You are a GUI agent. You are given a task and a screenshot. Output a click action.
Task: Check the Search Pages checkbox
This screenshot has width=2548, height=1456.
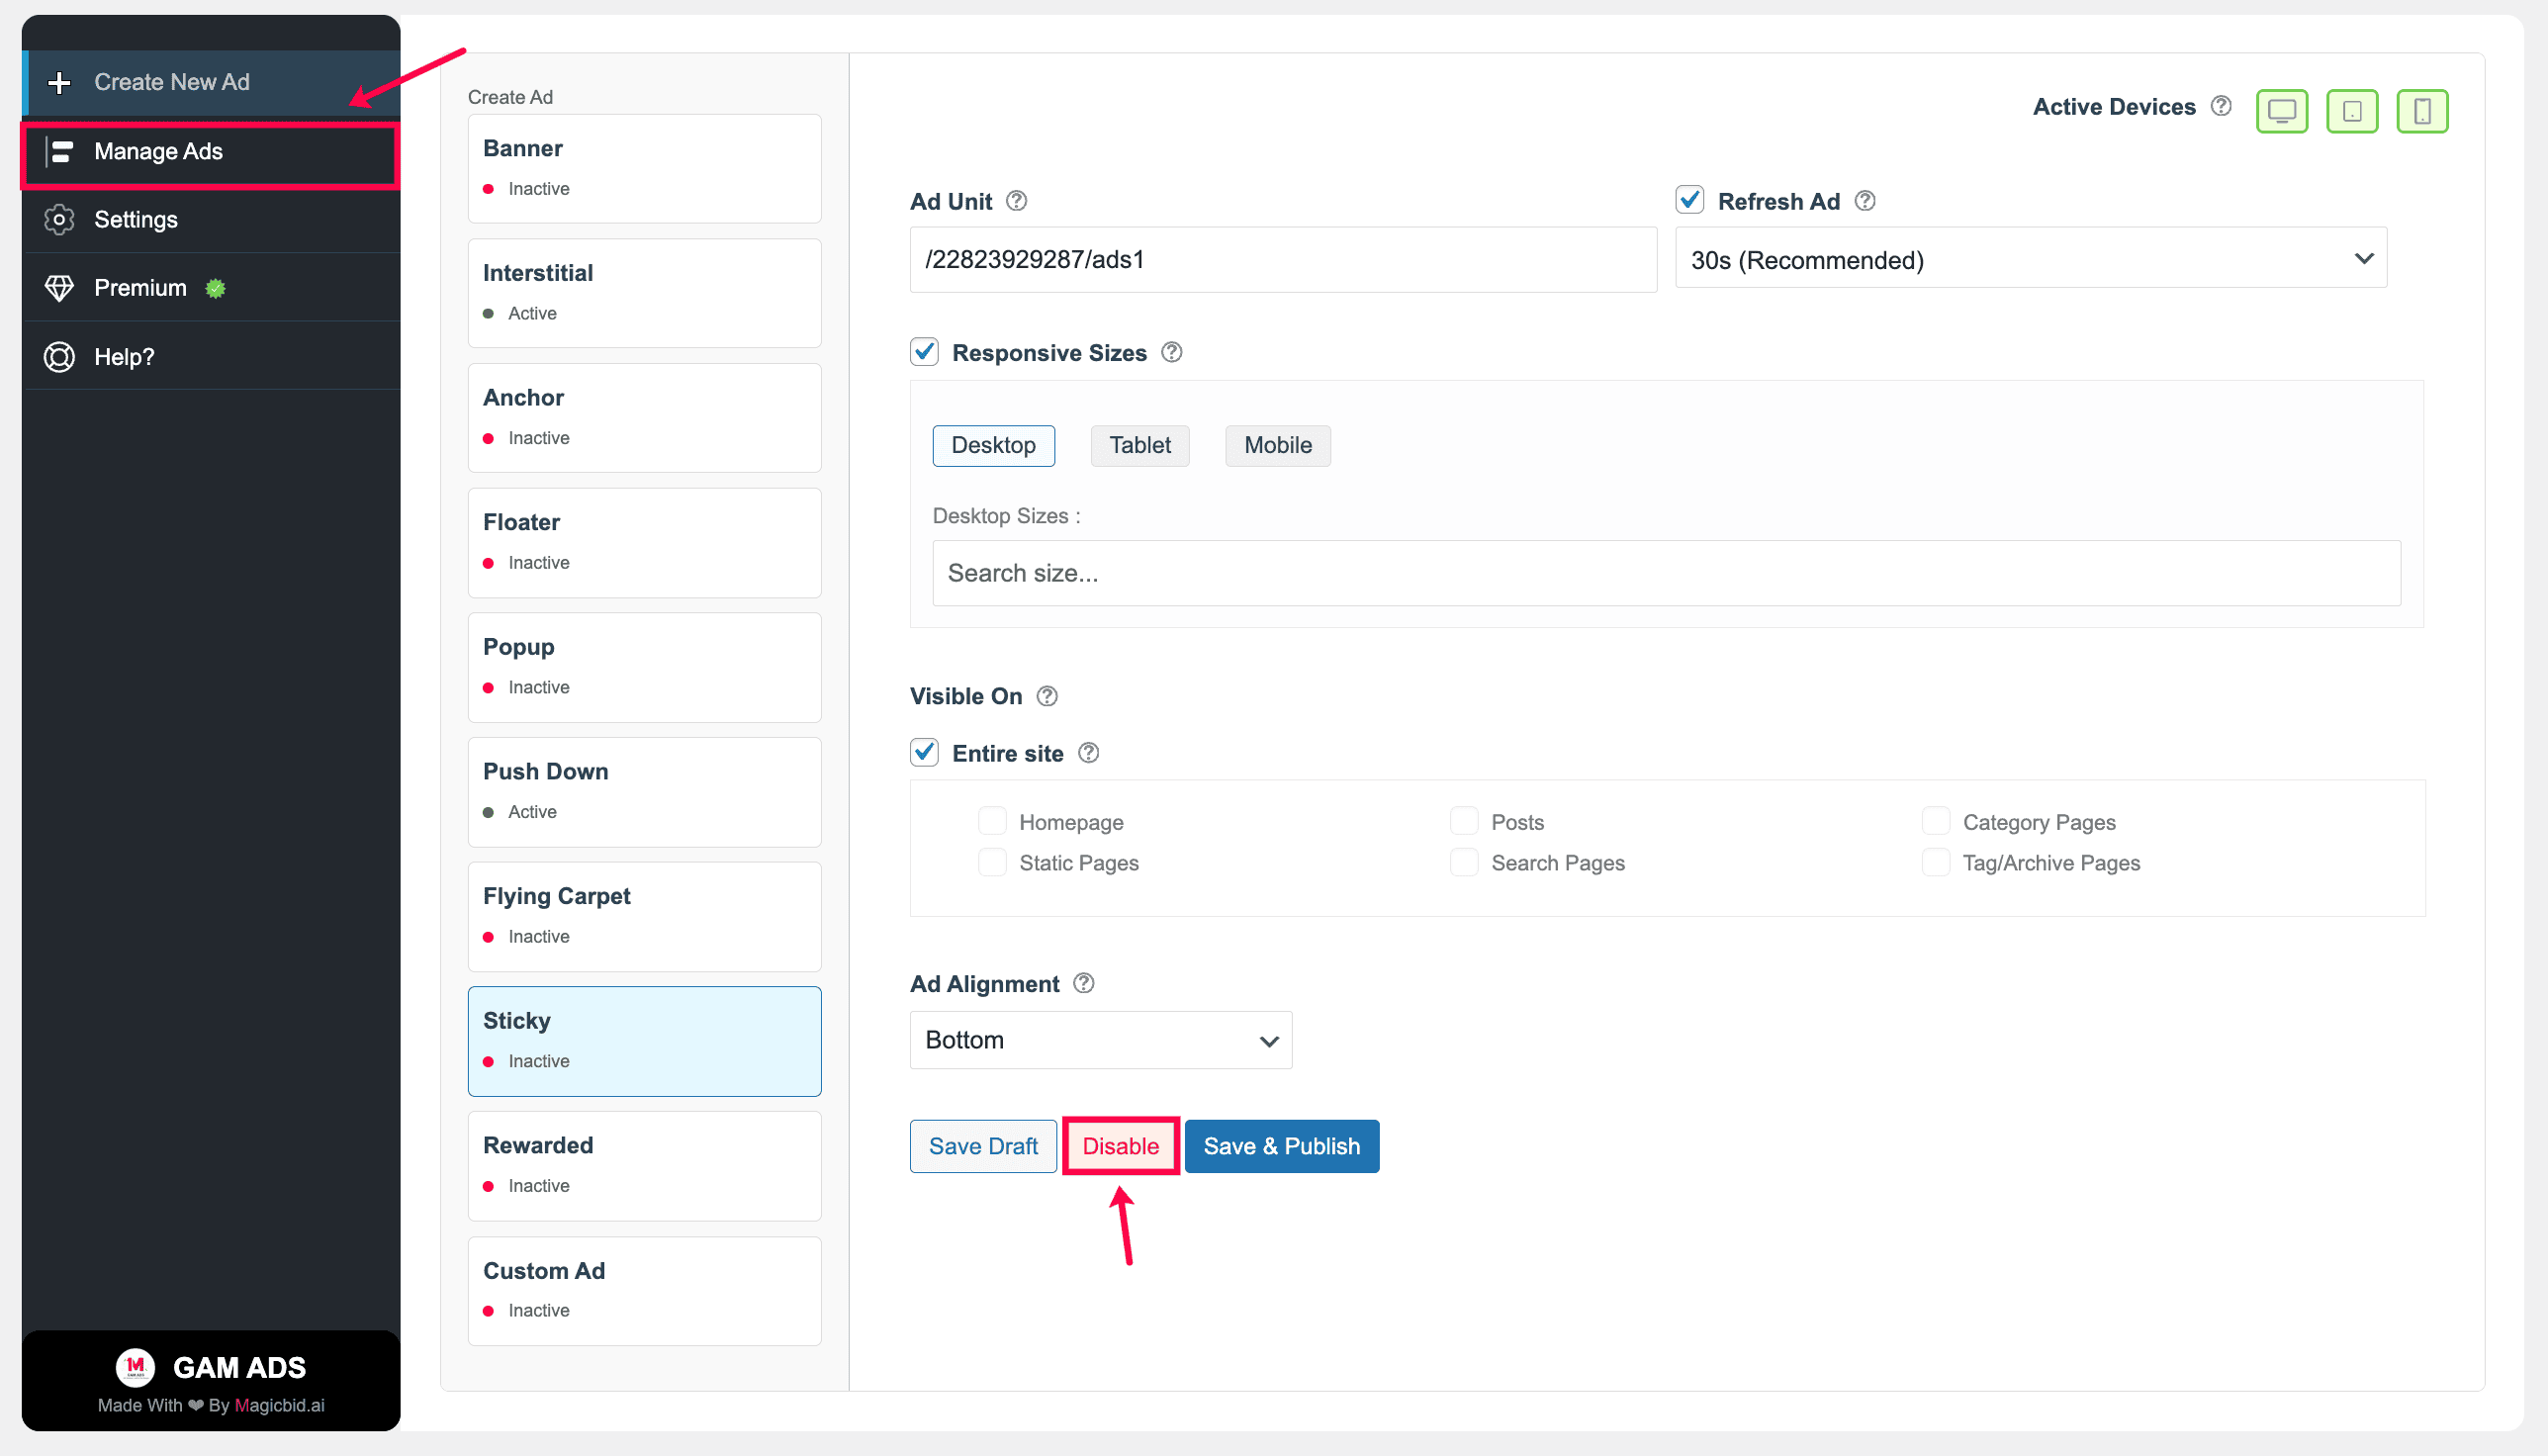[x=1464, y=862]
